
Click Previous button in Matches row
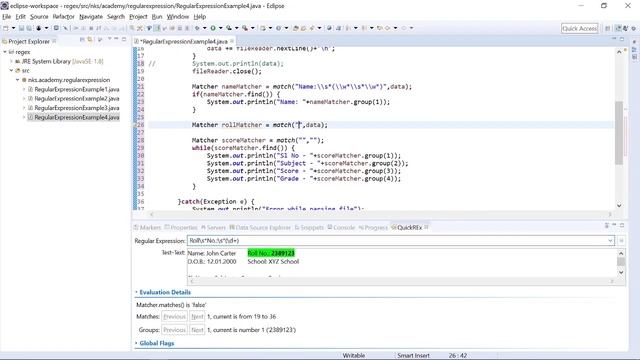click(x=174, y=317)
